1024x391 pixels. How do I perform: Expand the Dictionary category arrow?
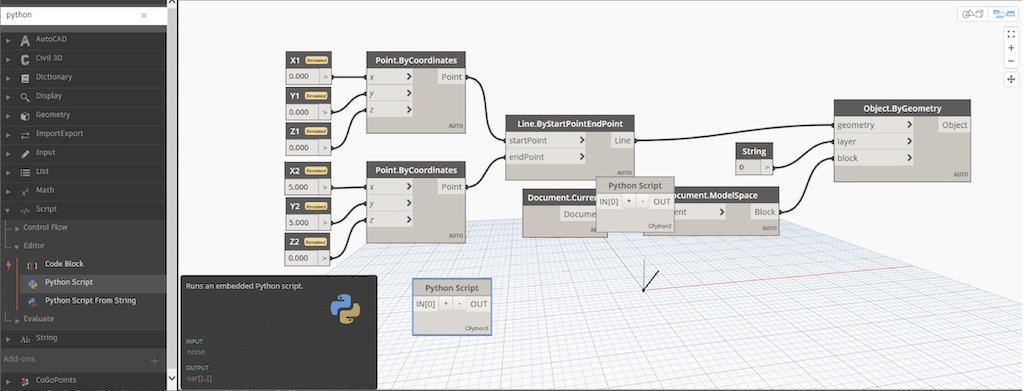[8, 78]
